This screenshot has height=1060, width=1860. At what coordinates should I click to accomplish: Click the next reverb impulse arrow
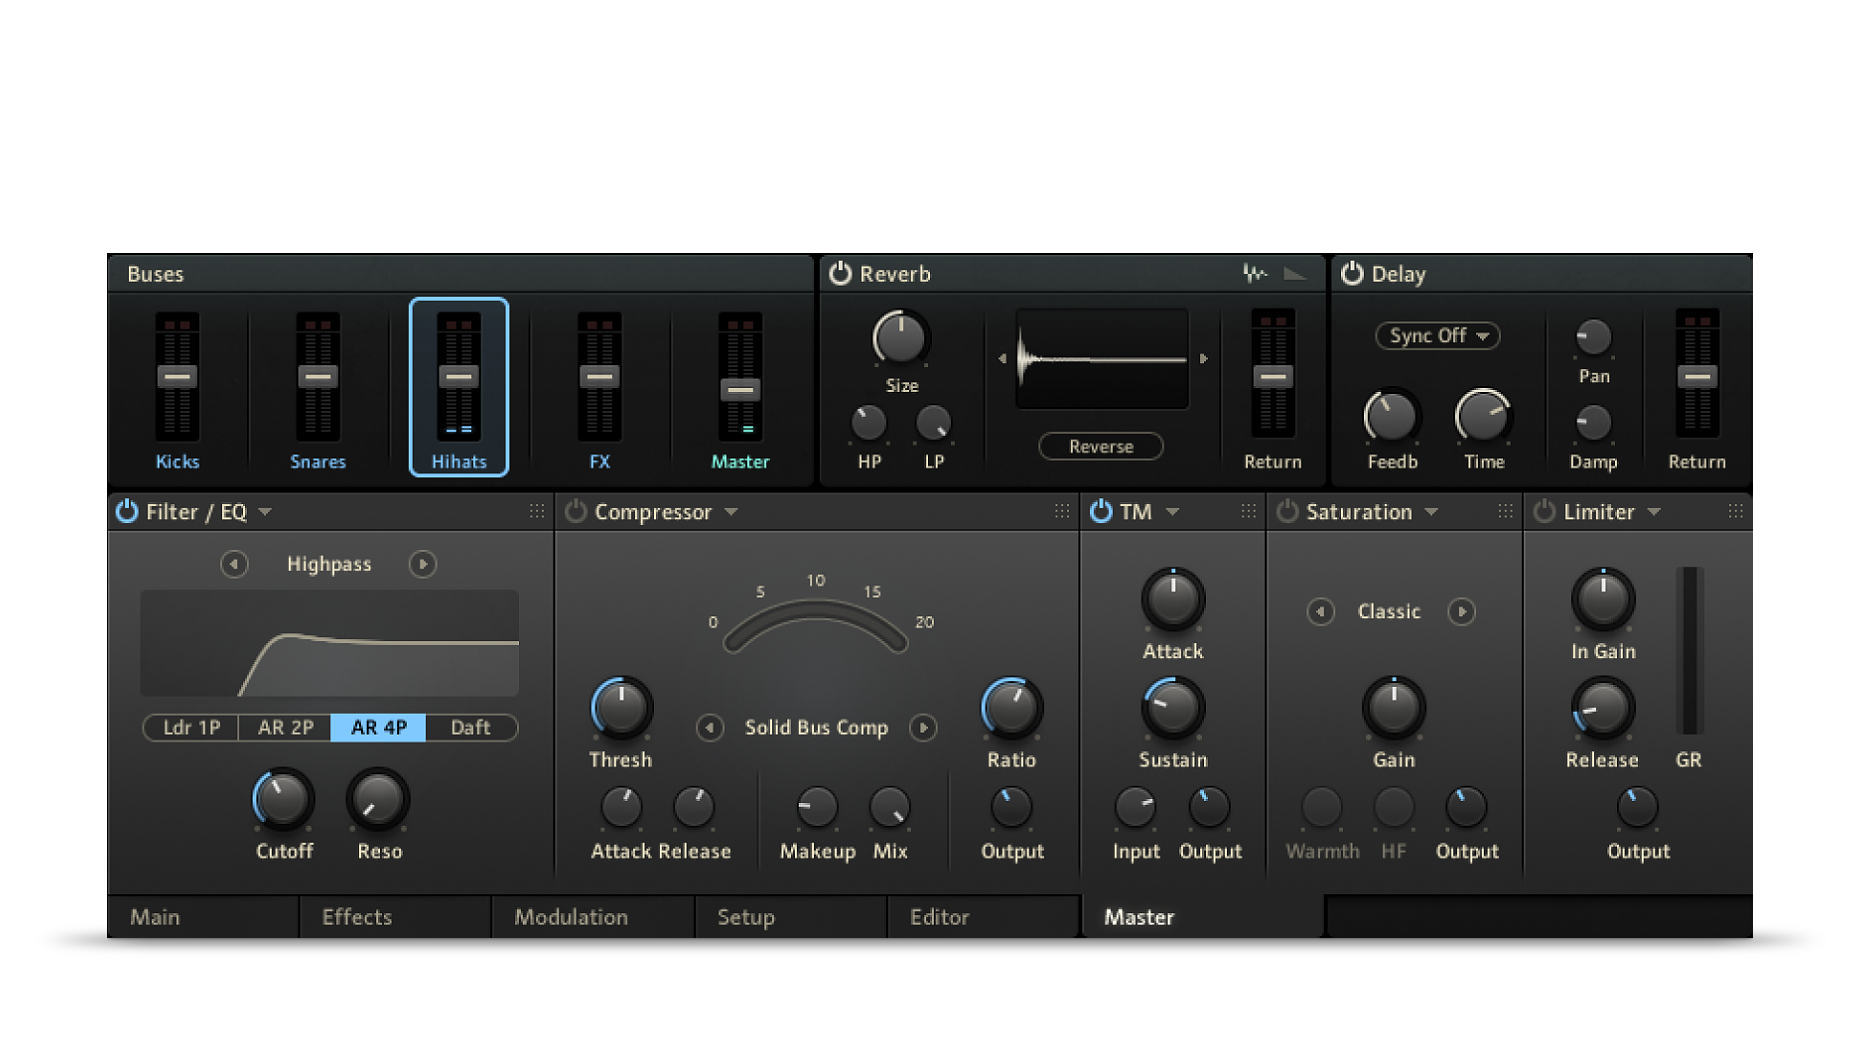pos(1204,358)
